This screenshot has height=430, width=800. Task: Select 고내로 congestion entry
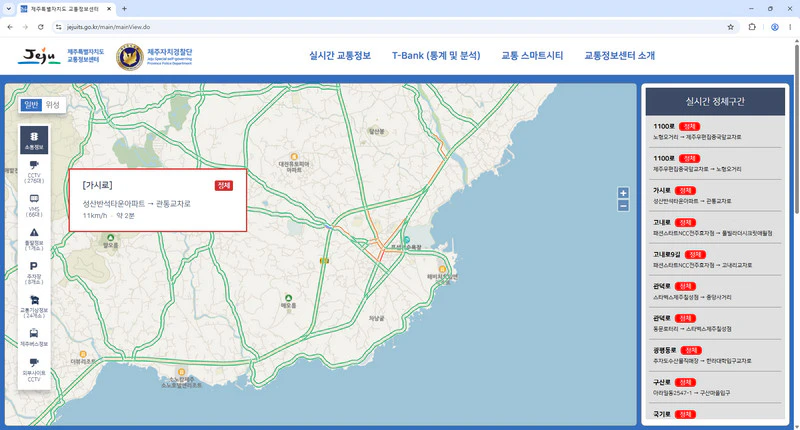click(x=715, y=227)
